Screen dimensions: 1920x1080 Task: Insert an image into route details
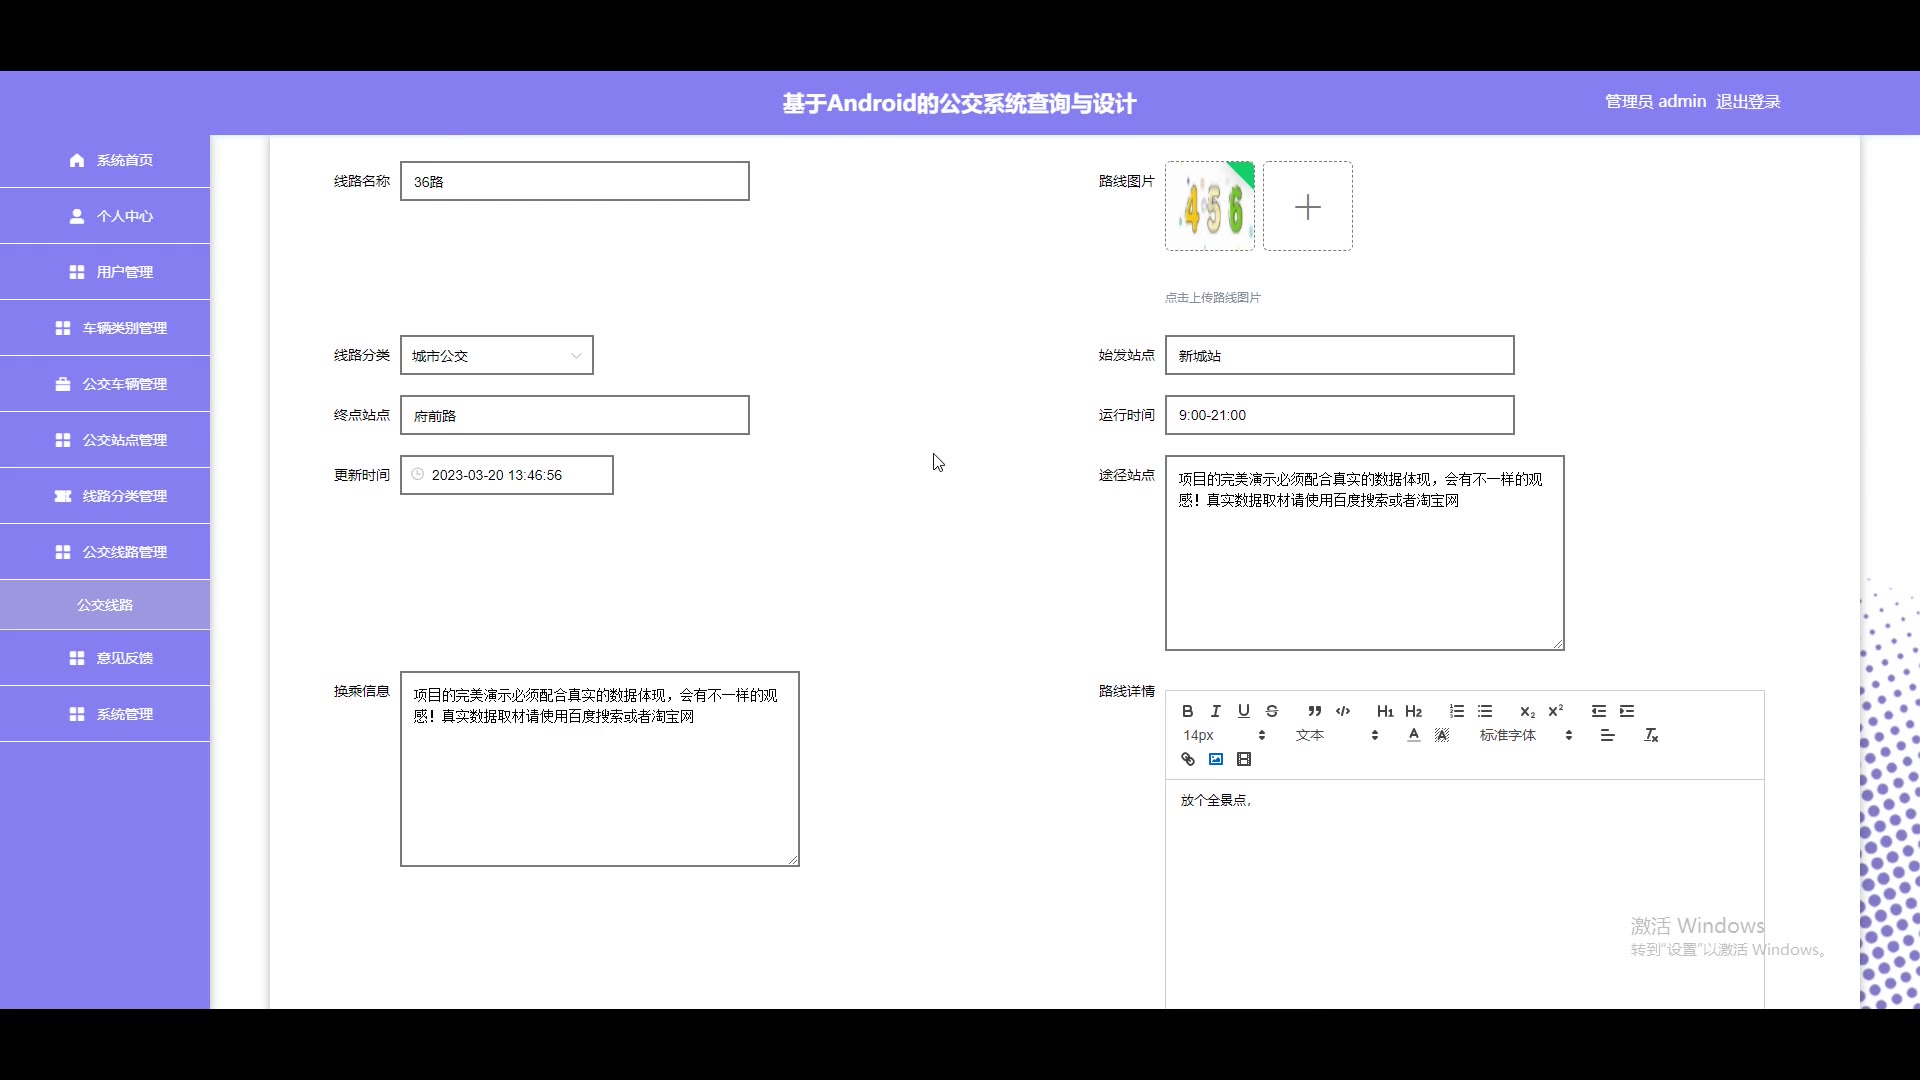(x=1216, y=759)
